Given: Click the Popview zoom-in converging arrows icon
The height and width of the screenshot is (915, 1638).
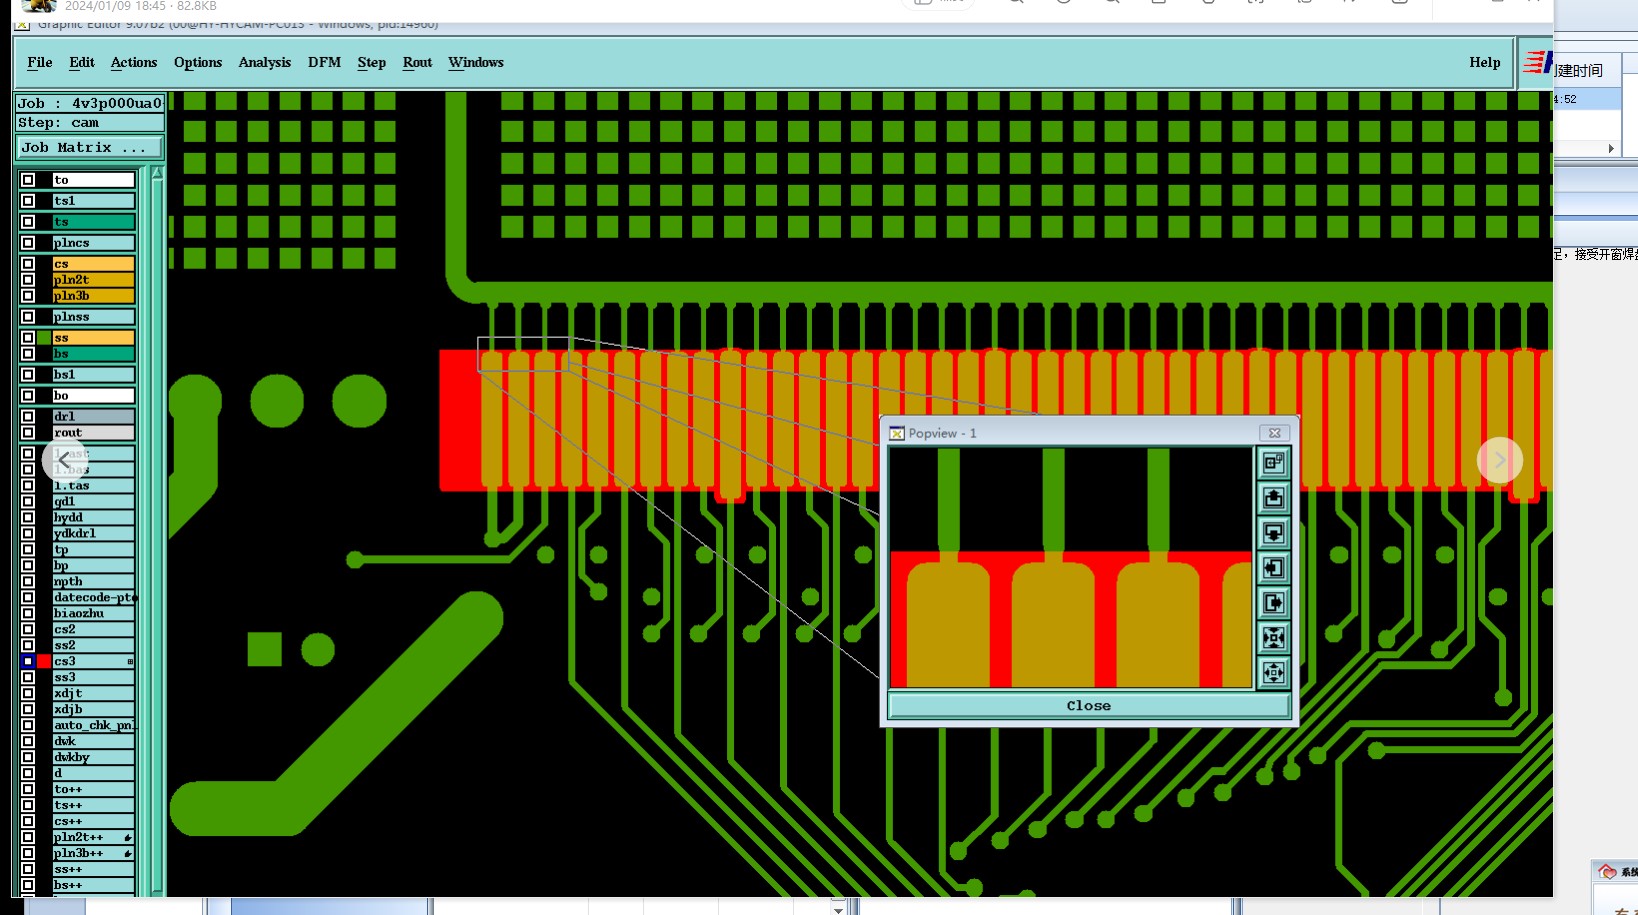Looking at the screenshot, I should tap(1273, 638).
